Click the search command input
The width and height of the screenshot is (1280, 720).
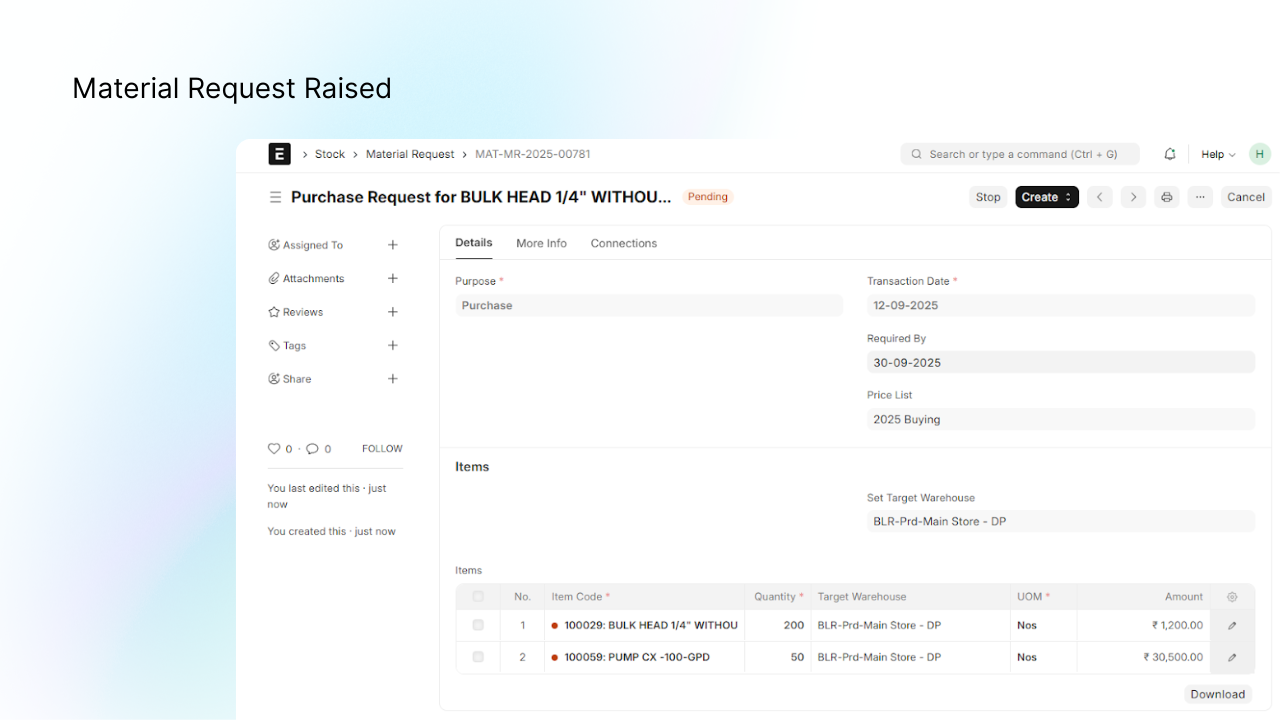click(1020, 154)
